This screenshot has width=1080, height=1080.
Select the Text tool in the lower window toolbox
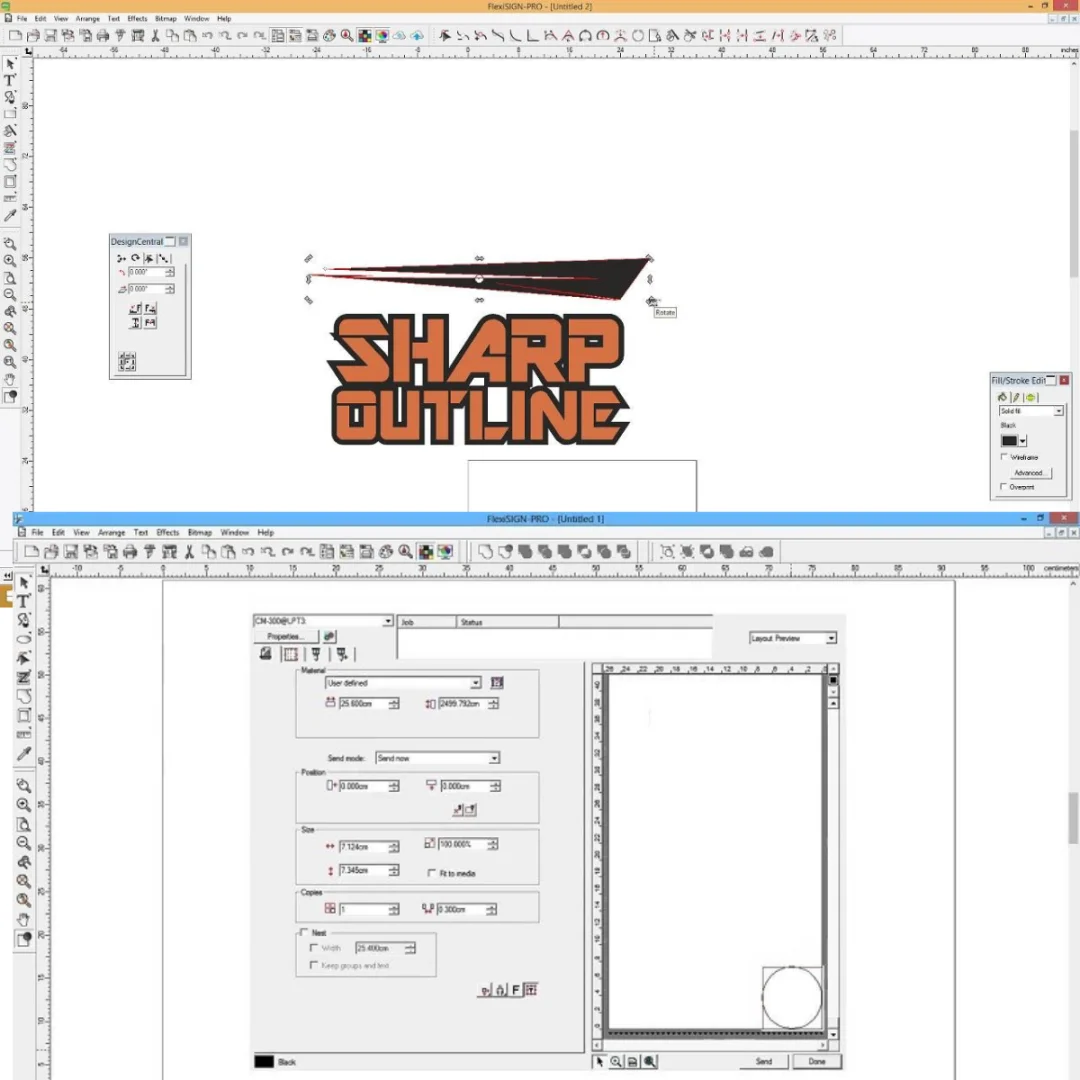[x=24, y=601]
